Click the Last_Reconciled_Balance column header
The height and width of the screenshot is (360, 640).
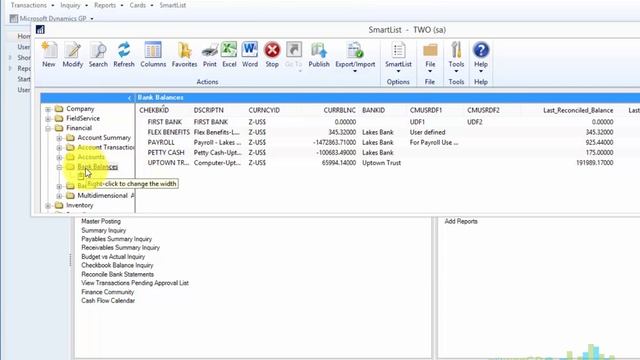pos(578,110)
